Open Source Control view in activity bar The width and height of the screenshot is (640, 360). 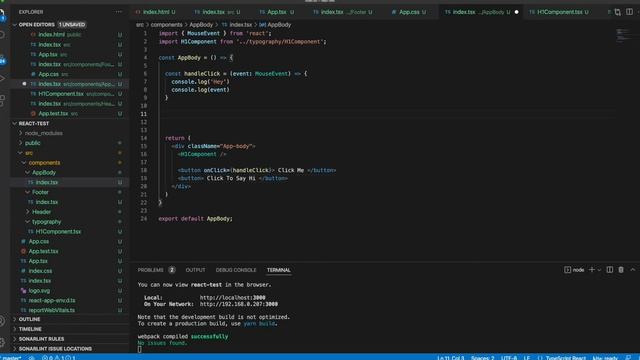pyautogui.click(x=2, y=59)
